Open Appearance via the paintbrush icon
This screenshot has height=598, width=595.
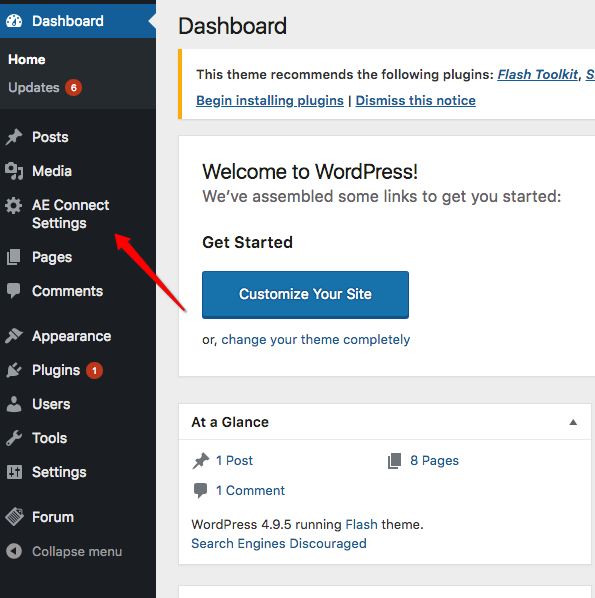click(14, 336)
